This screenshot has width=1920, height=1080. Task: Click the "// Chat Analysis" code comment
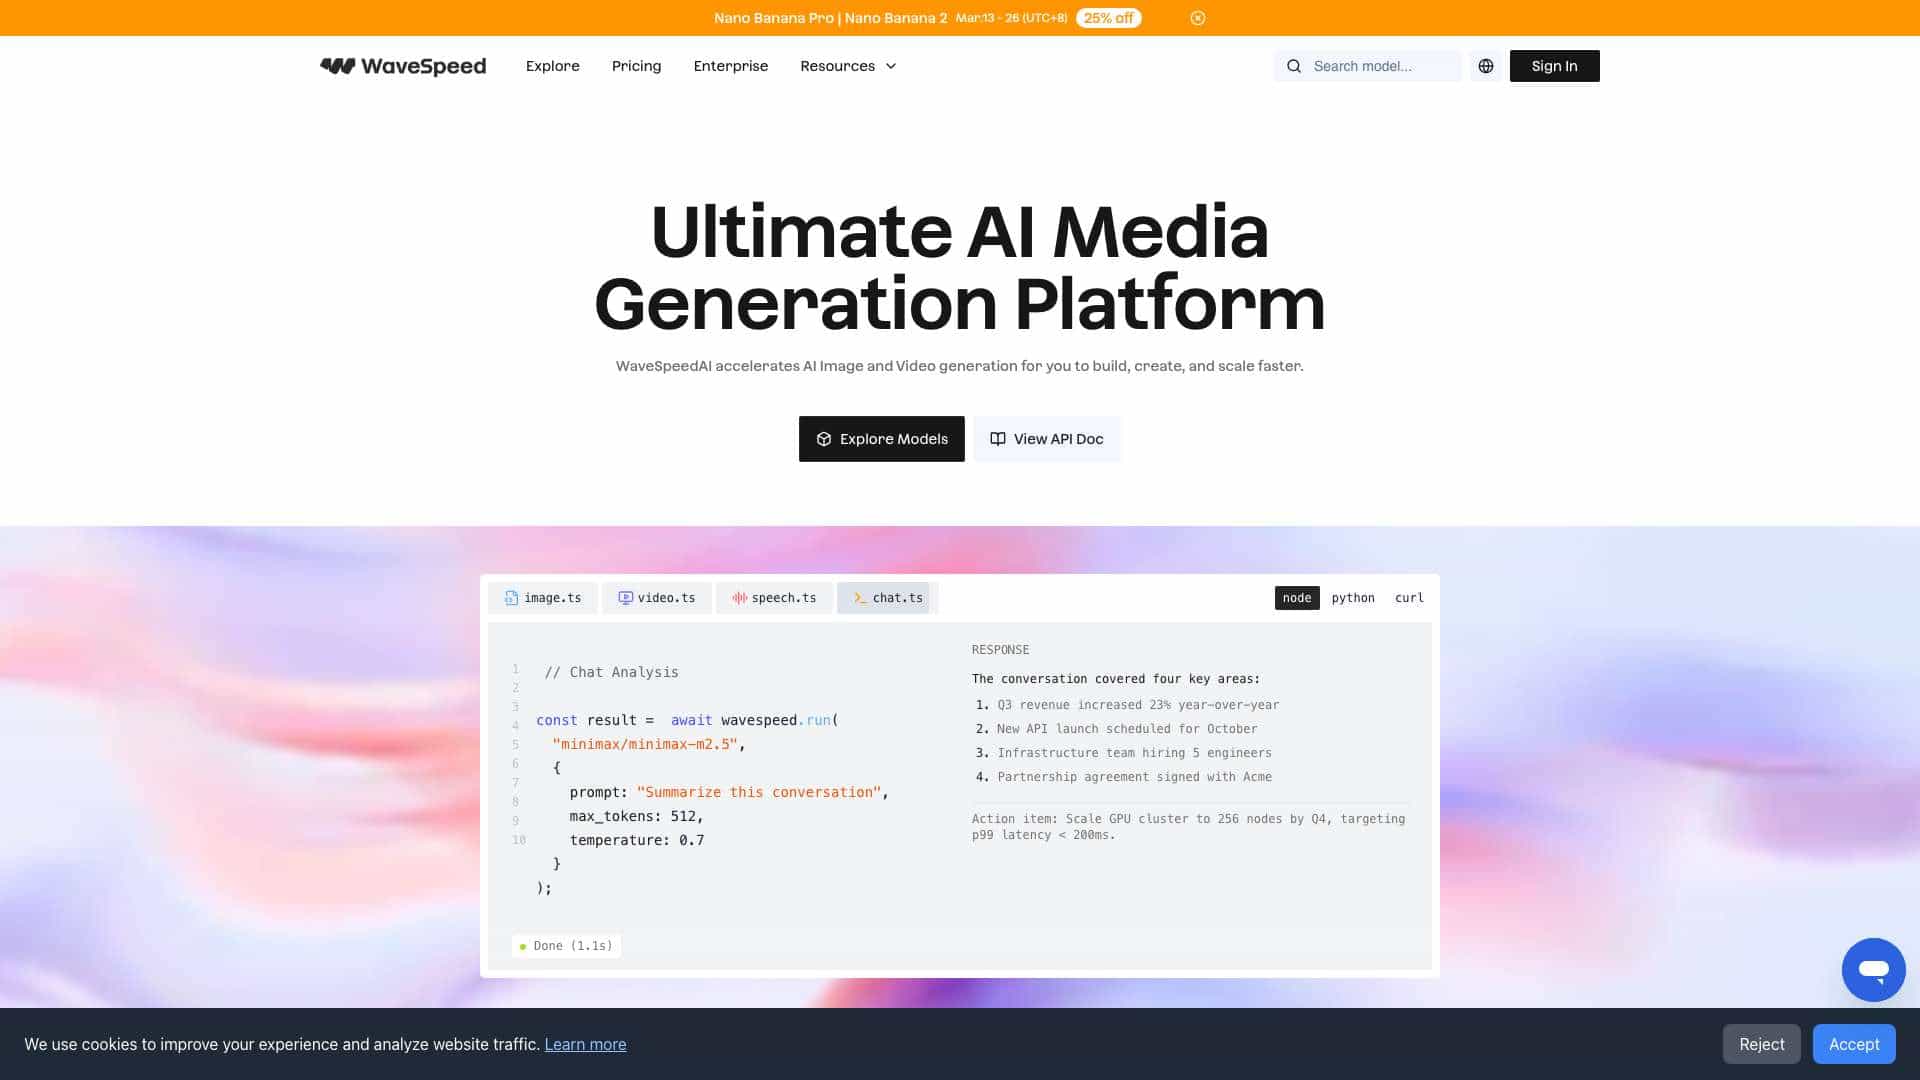612,672
